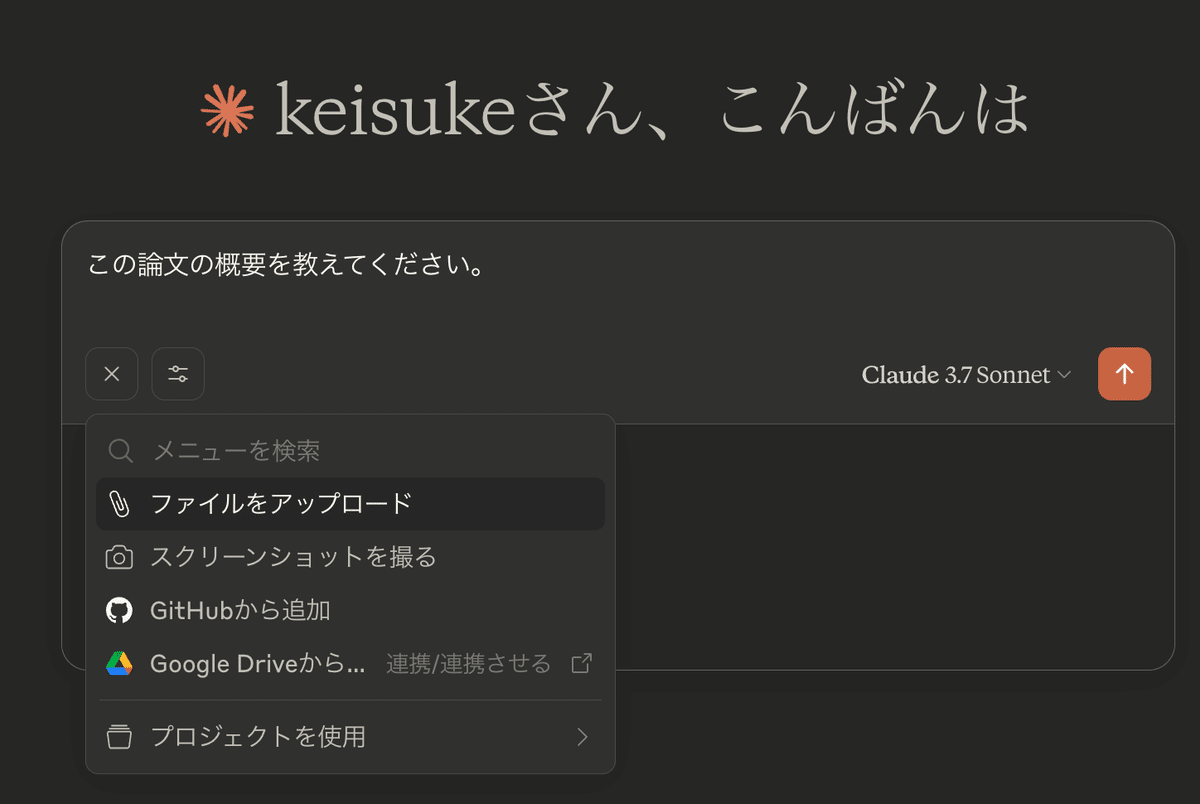Open the tools settings sliders icon
The image size is (1200, 804).
178,373
